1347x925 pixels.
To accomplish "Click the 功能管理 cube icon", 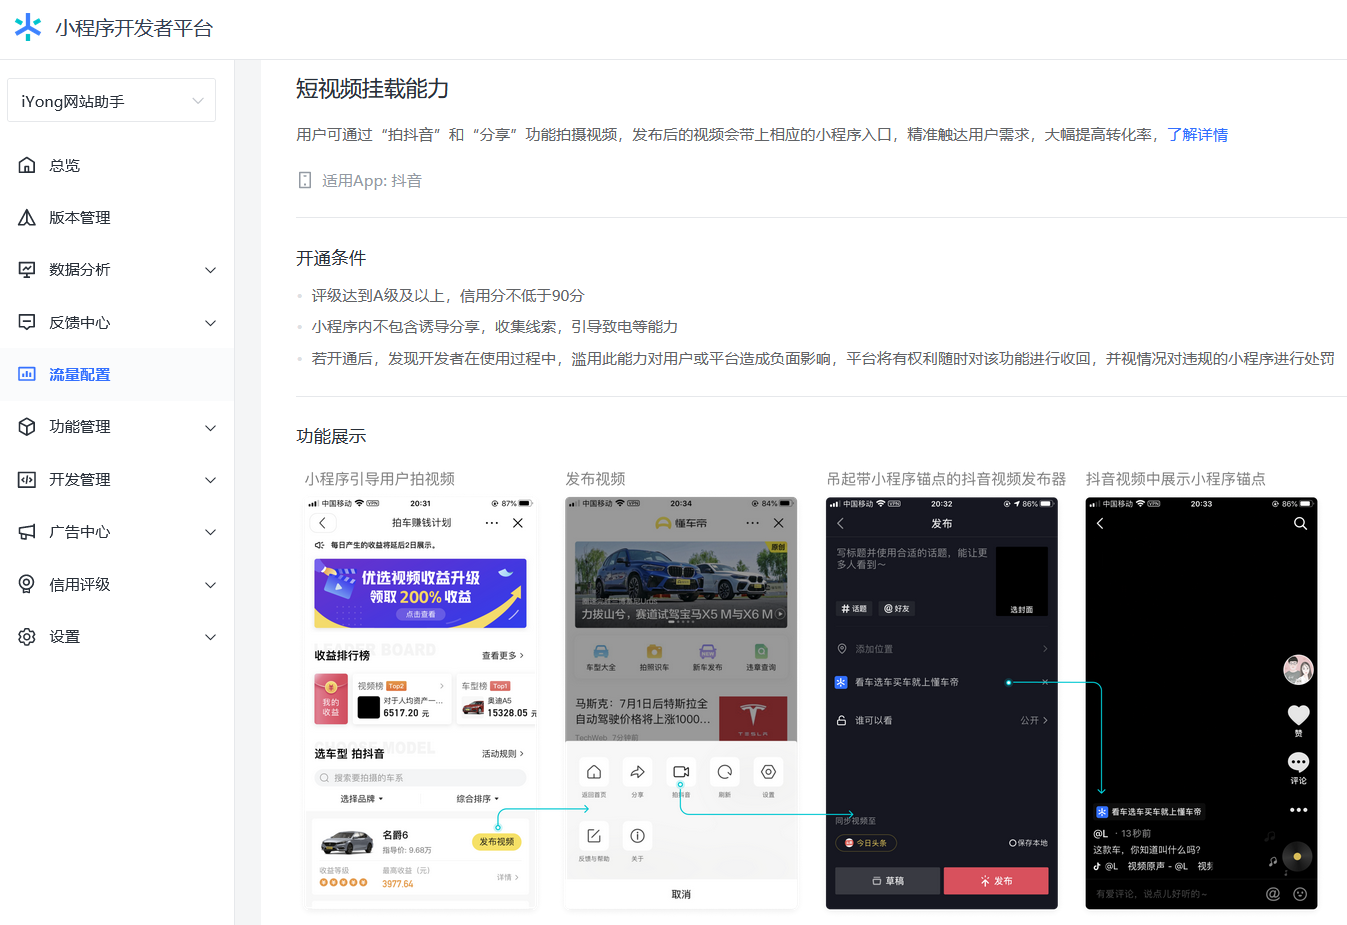I will (x=27, y=427).
